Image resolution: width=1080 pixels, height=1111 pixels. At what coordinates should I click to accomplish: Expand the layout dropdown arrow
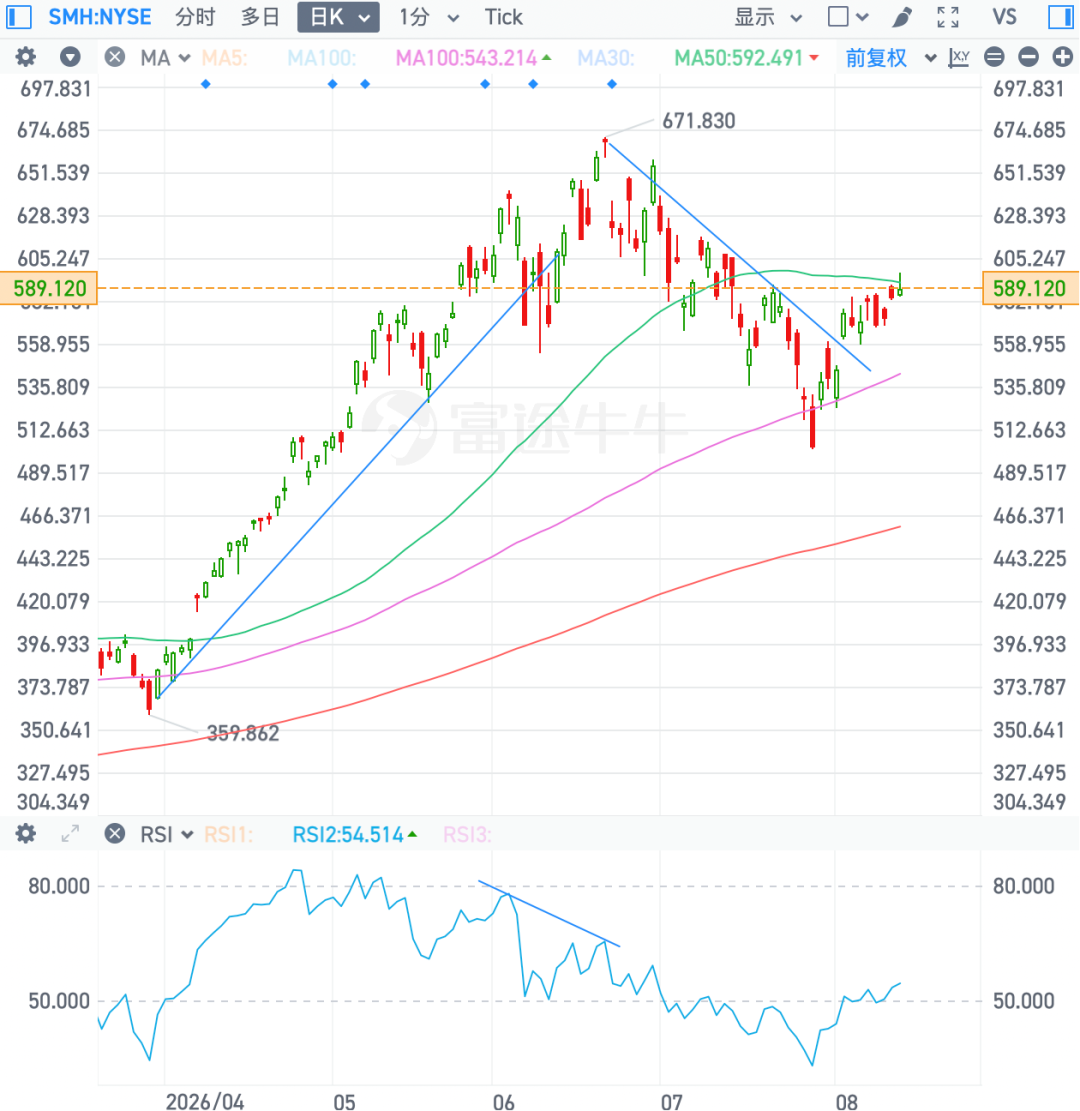[x=862, y=17]
